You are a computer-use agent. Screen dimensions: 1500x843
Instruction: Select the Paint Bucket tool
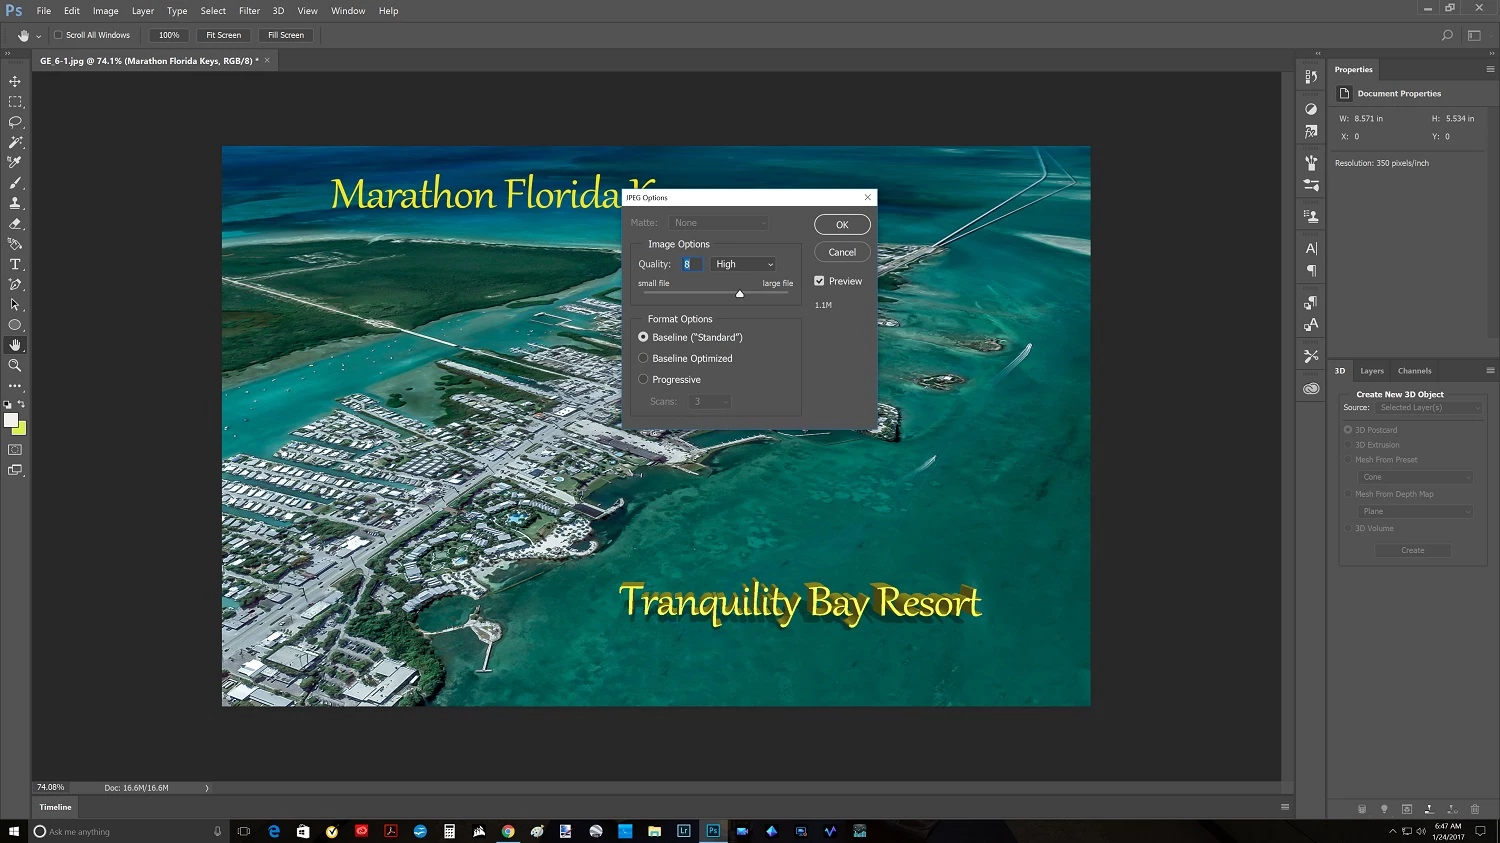15,244
